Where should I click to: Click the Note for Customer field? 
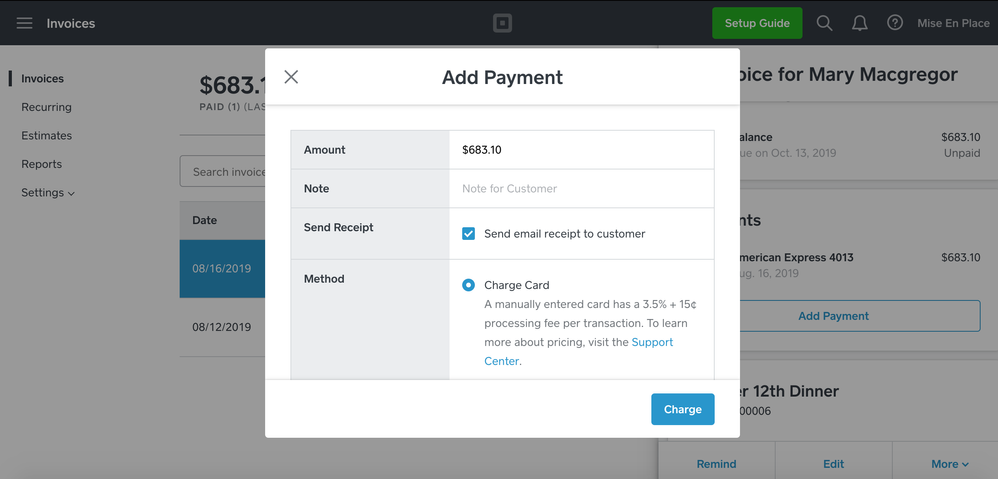580,189
